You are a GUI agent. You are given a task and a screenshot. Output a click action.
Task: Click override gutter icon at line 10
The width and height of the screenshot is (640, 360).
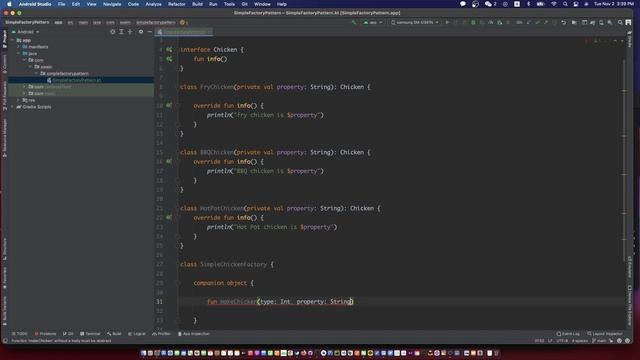[169, 105]
